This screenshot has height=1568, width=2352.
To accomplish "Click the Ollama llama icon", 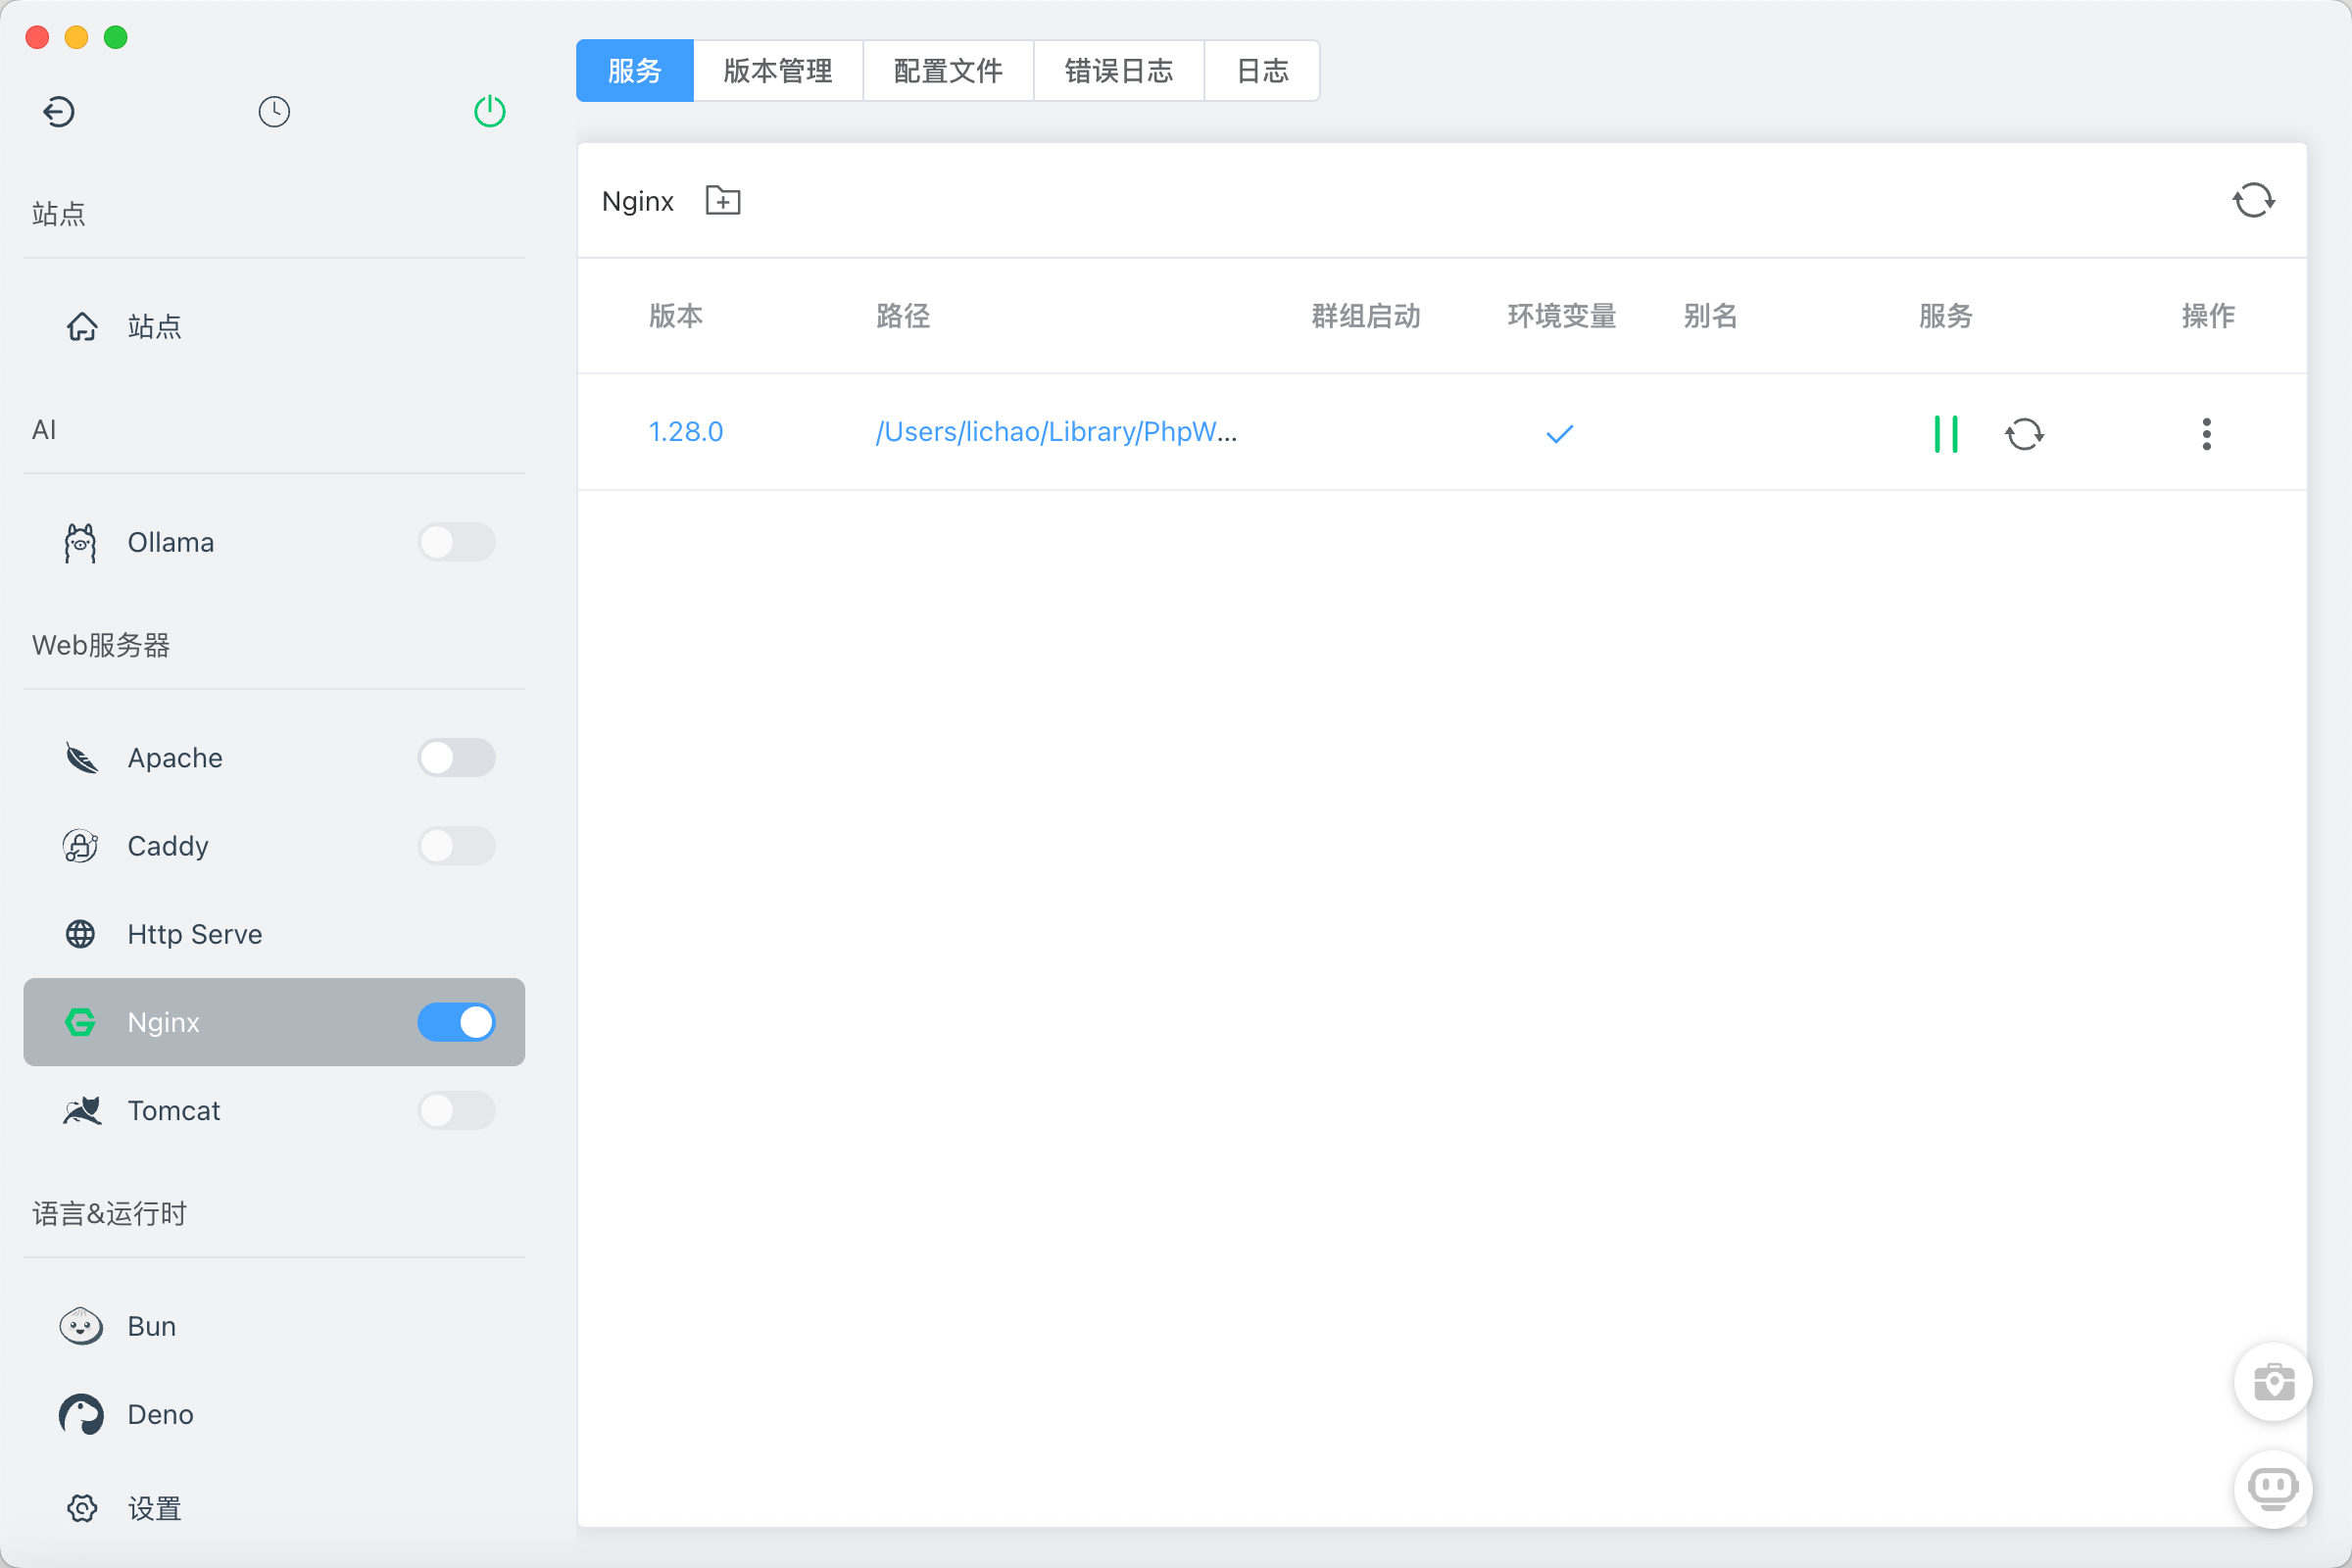I will [81, 542].
